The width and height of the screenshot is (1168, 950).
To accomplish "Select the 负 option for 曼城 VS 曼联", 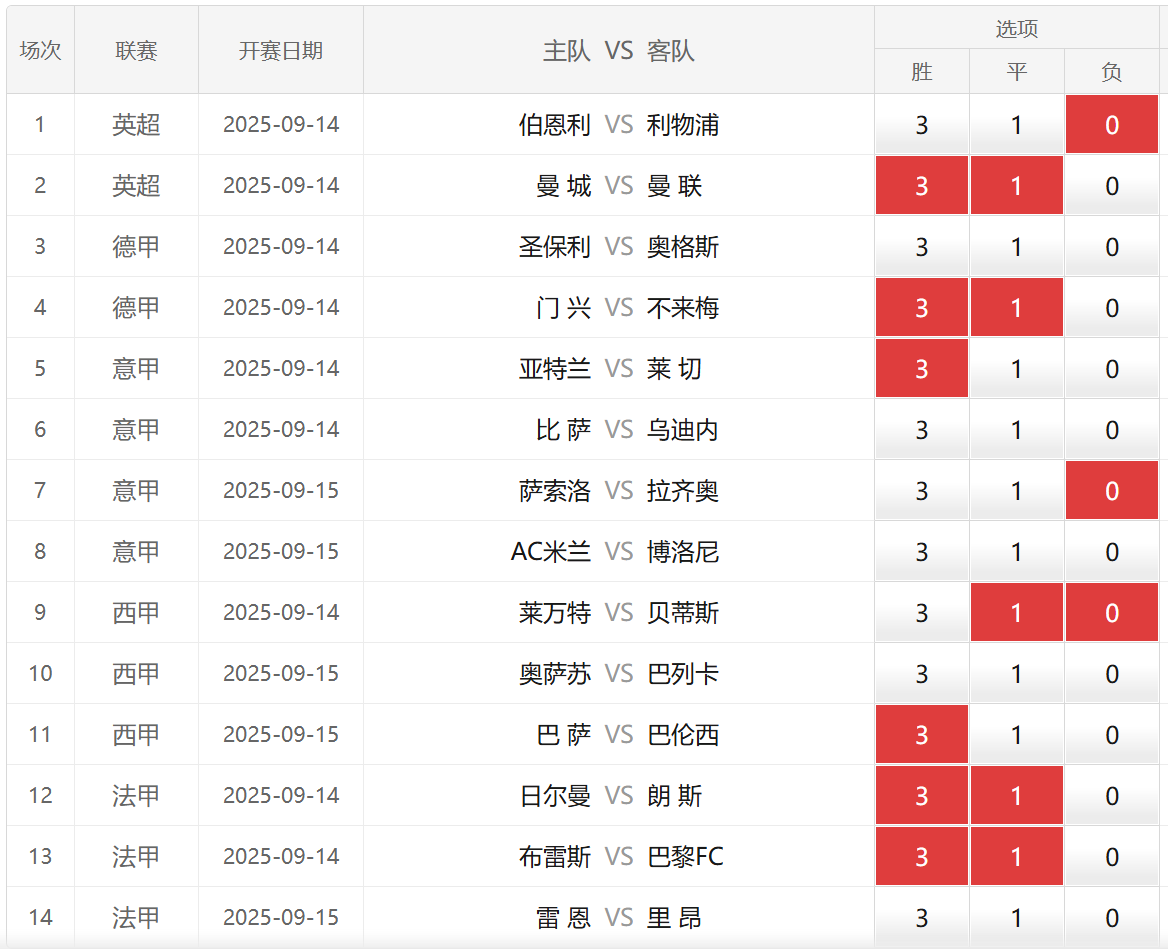I will coord(1111,186).
